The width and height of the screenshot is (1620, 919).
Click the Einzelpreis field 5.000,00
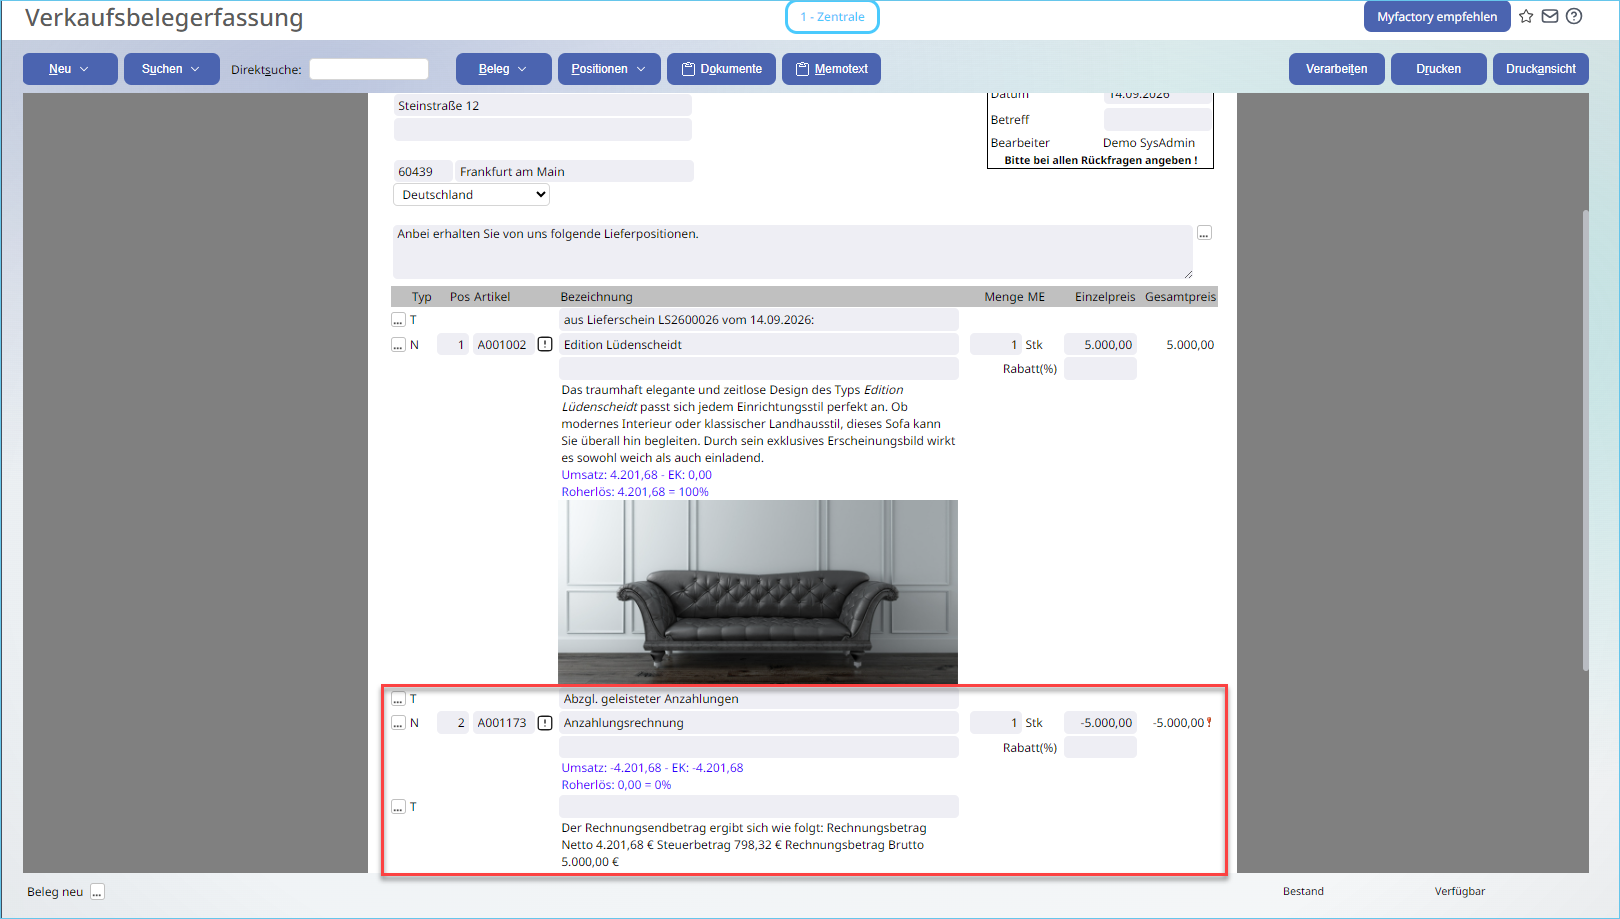coord(1100,344)
